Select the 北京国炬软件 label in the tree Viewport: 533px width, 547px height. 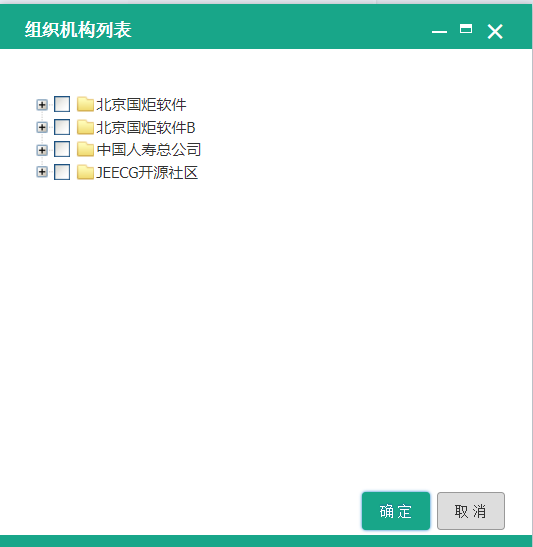pos(141,105)
